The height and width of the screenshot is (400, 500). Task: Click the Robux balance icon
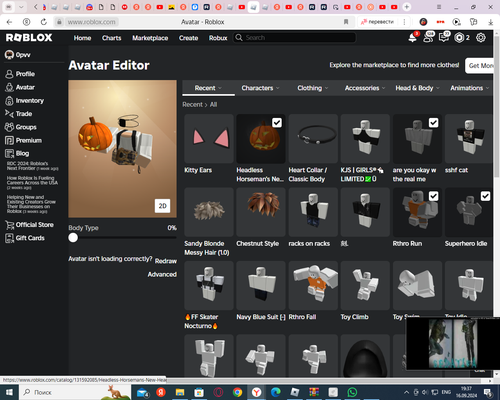(459, 38)
